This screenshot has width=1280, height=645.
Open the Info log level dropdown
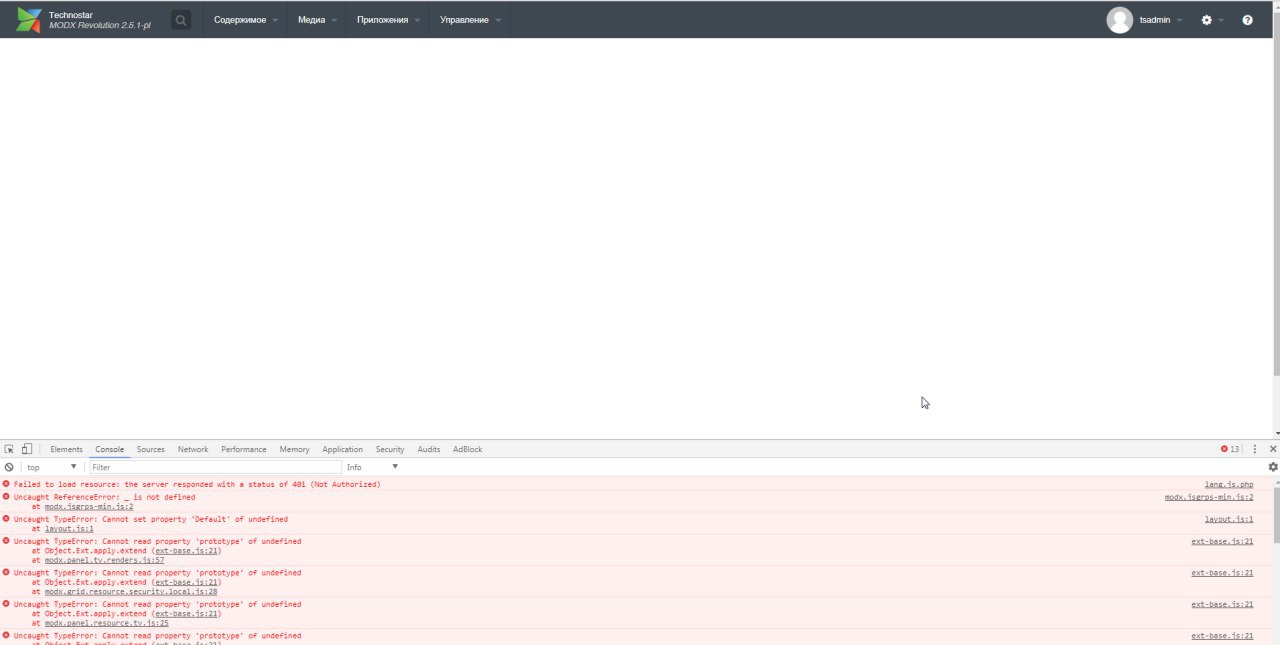[372, 467]
